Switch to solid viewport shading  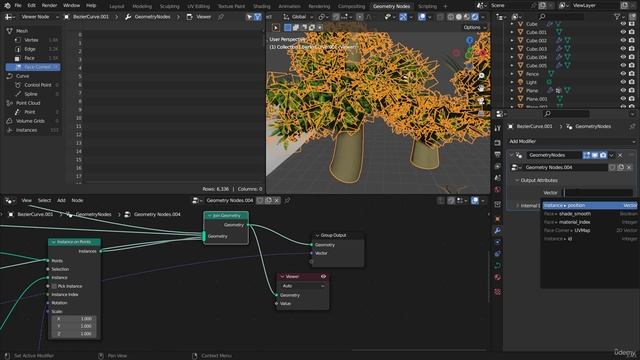point(459,17)
